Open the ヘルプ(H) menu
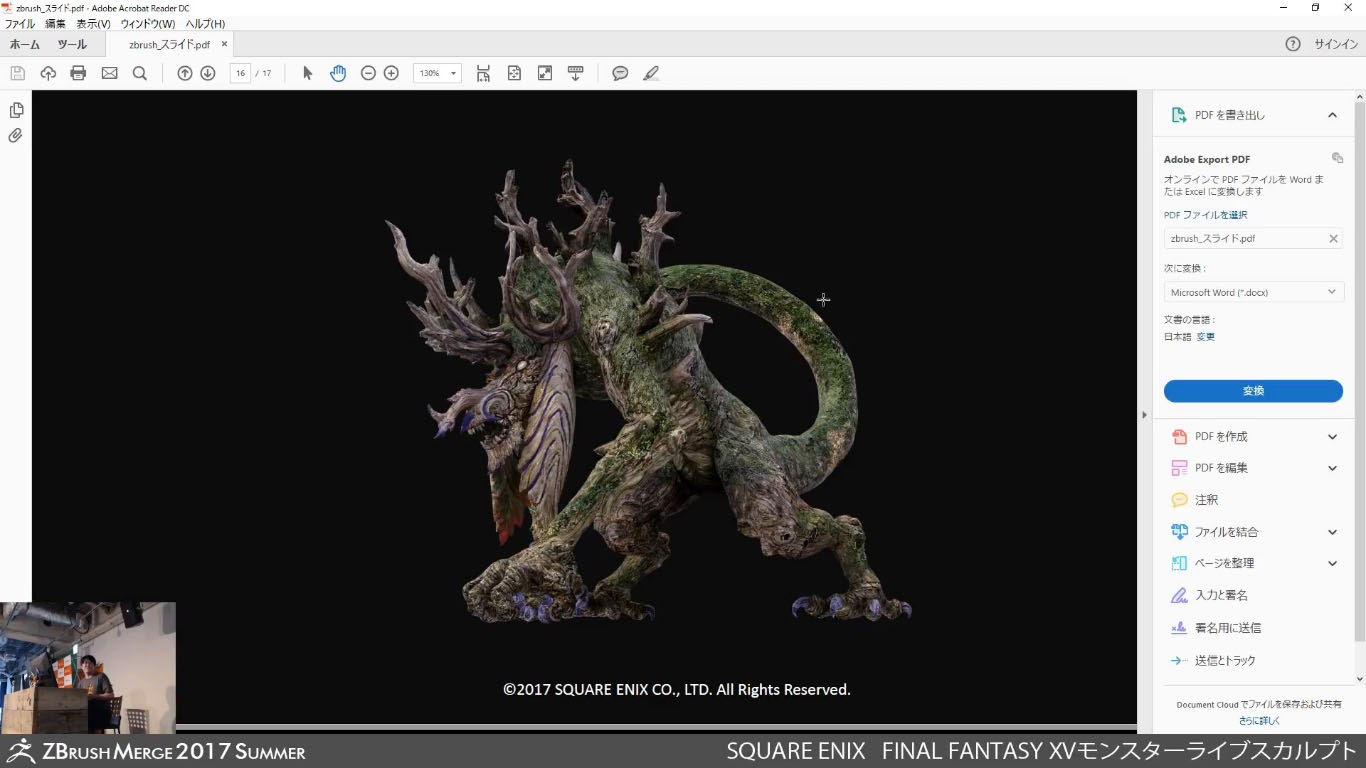Viewport: 1366px width, 768px height. (205, 23)
